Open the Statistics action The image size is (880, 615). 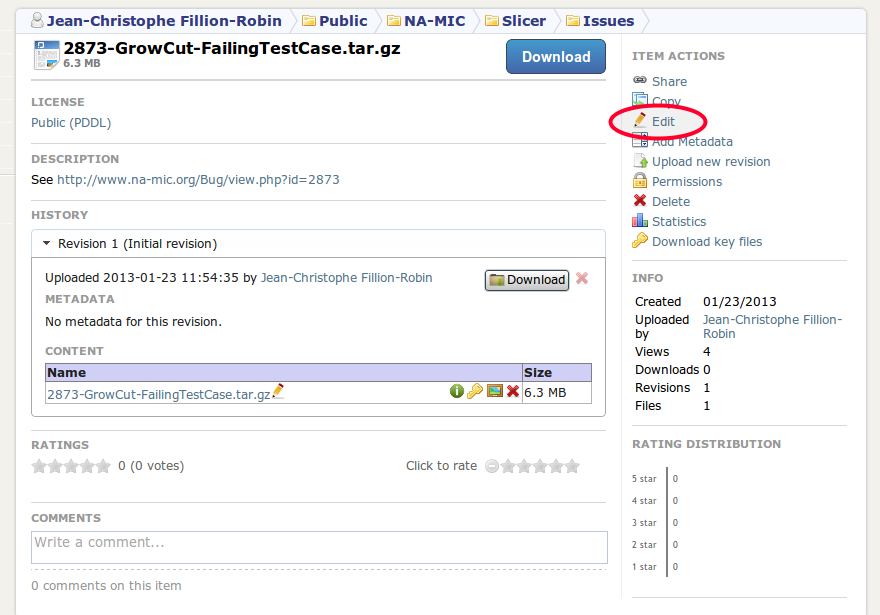(678, 221)
